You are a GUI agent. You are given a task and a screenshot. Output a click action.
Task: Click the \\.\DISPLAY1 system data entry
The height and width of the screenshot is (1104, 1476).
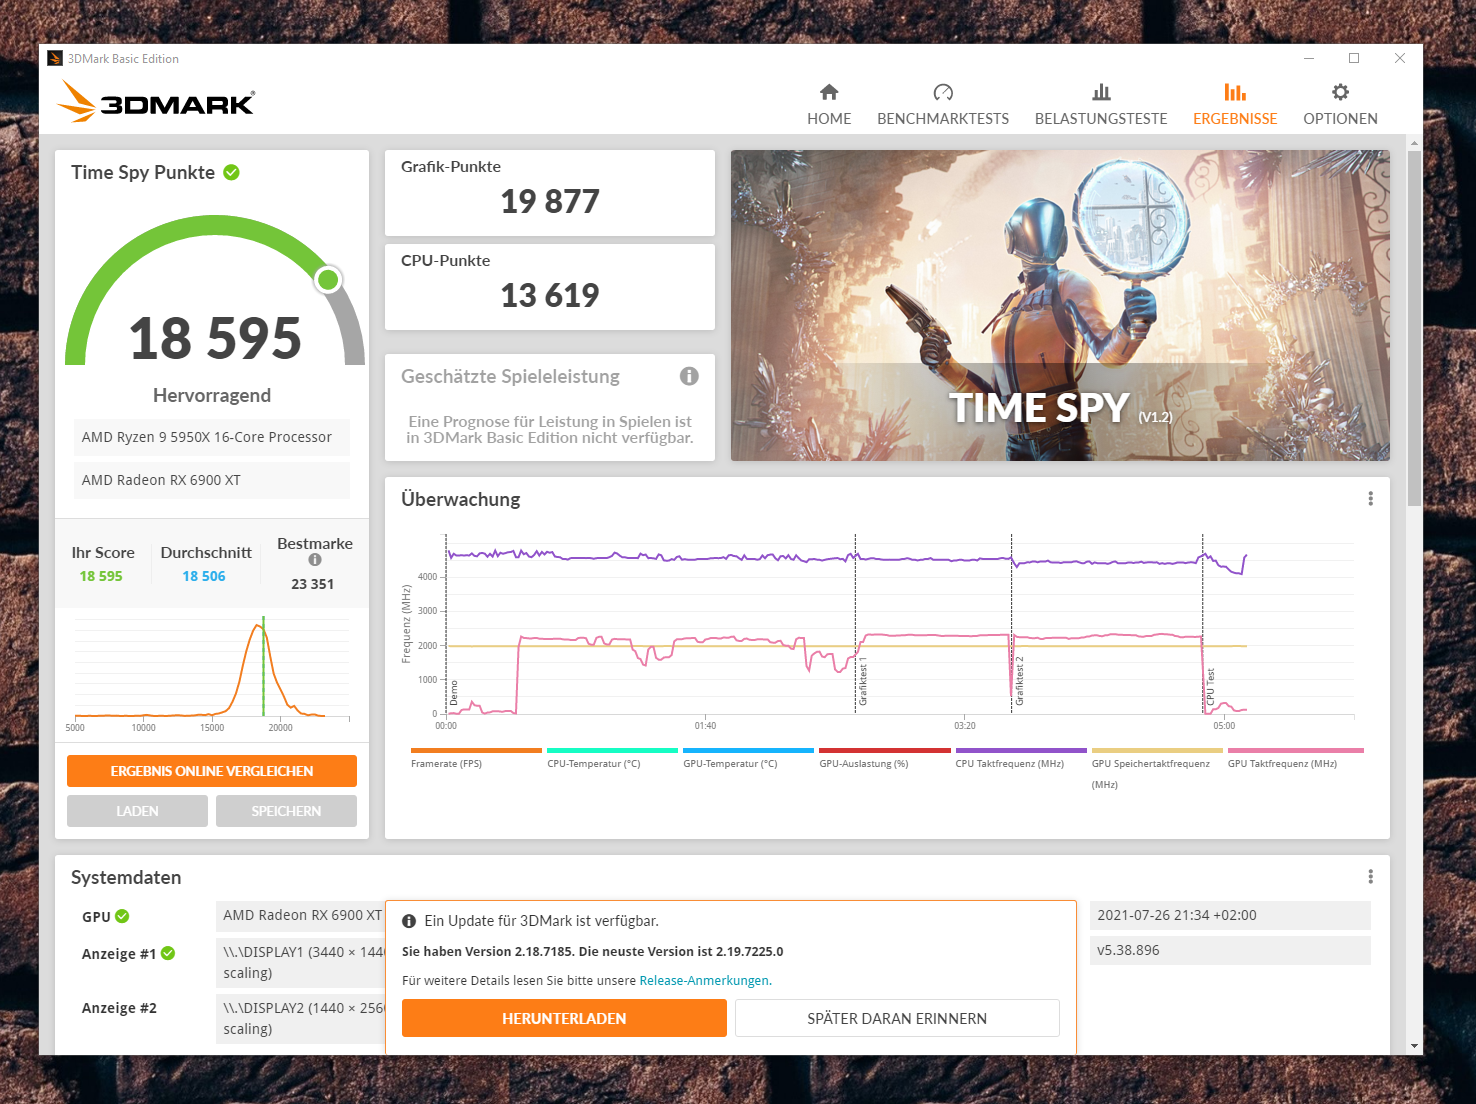[x=301, y=962]
